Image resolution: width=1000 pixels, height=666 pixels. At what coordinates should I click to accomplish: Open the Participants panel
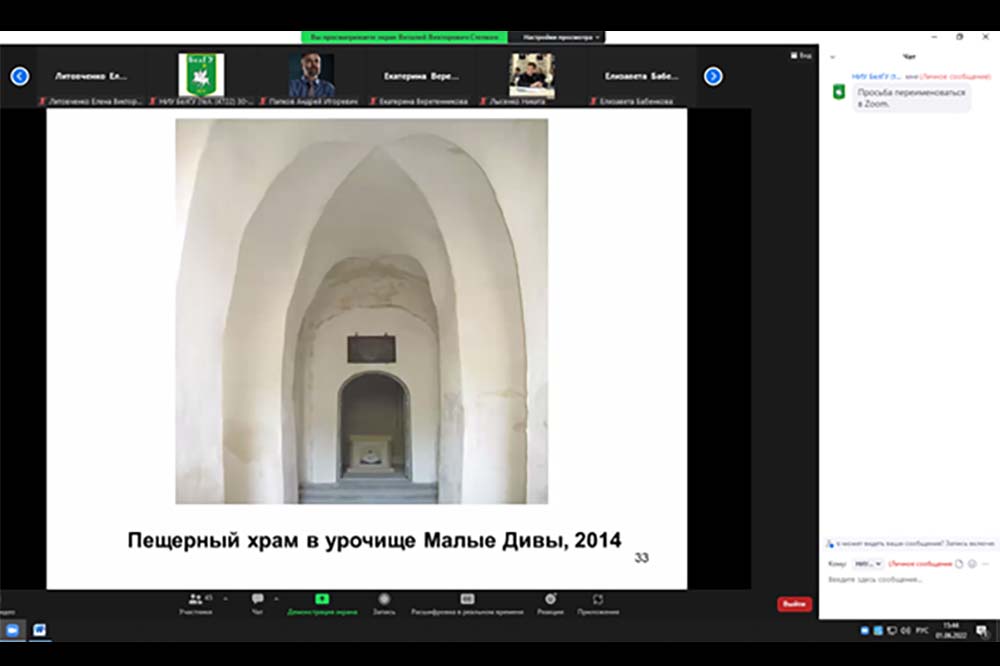pos(196,603)
